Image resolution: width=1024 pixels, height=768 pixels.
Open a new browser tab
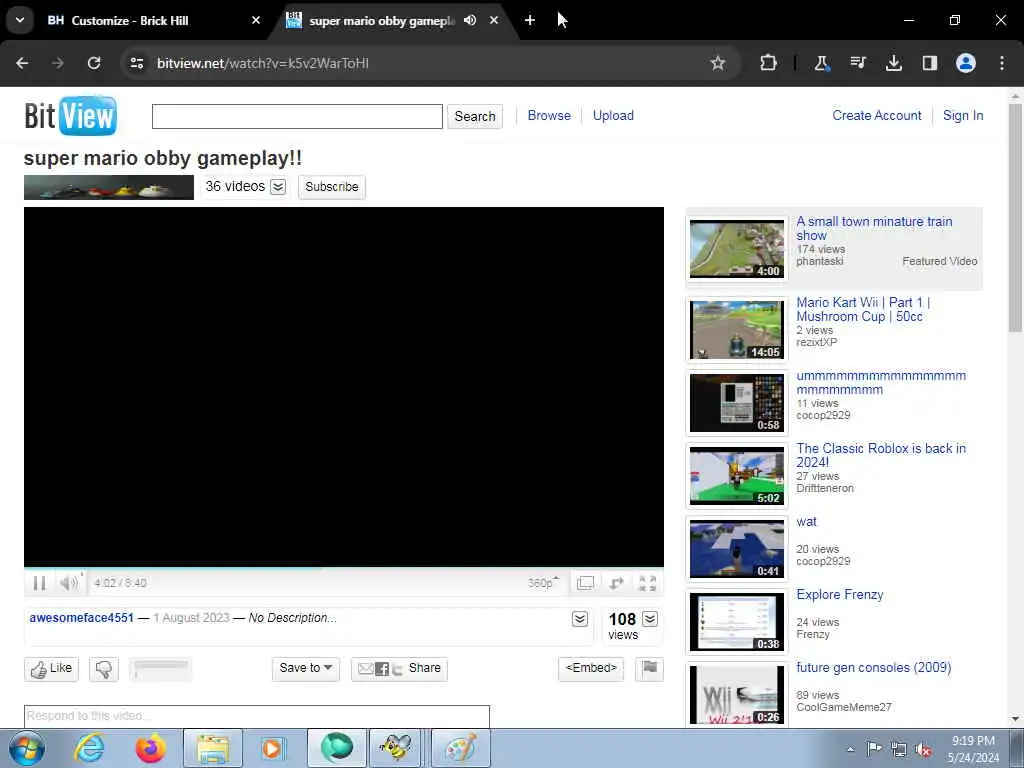pyautogui.click(x=530, y=20)
